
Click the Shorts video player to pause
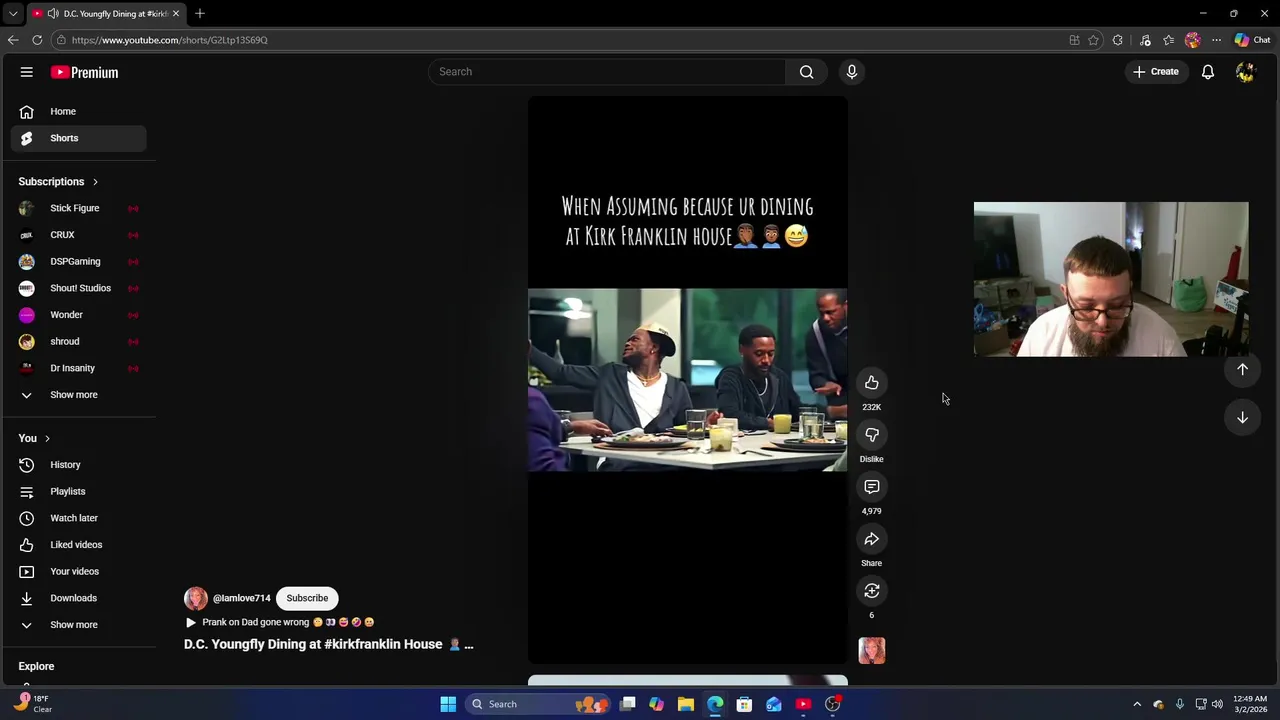[687, 380]
